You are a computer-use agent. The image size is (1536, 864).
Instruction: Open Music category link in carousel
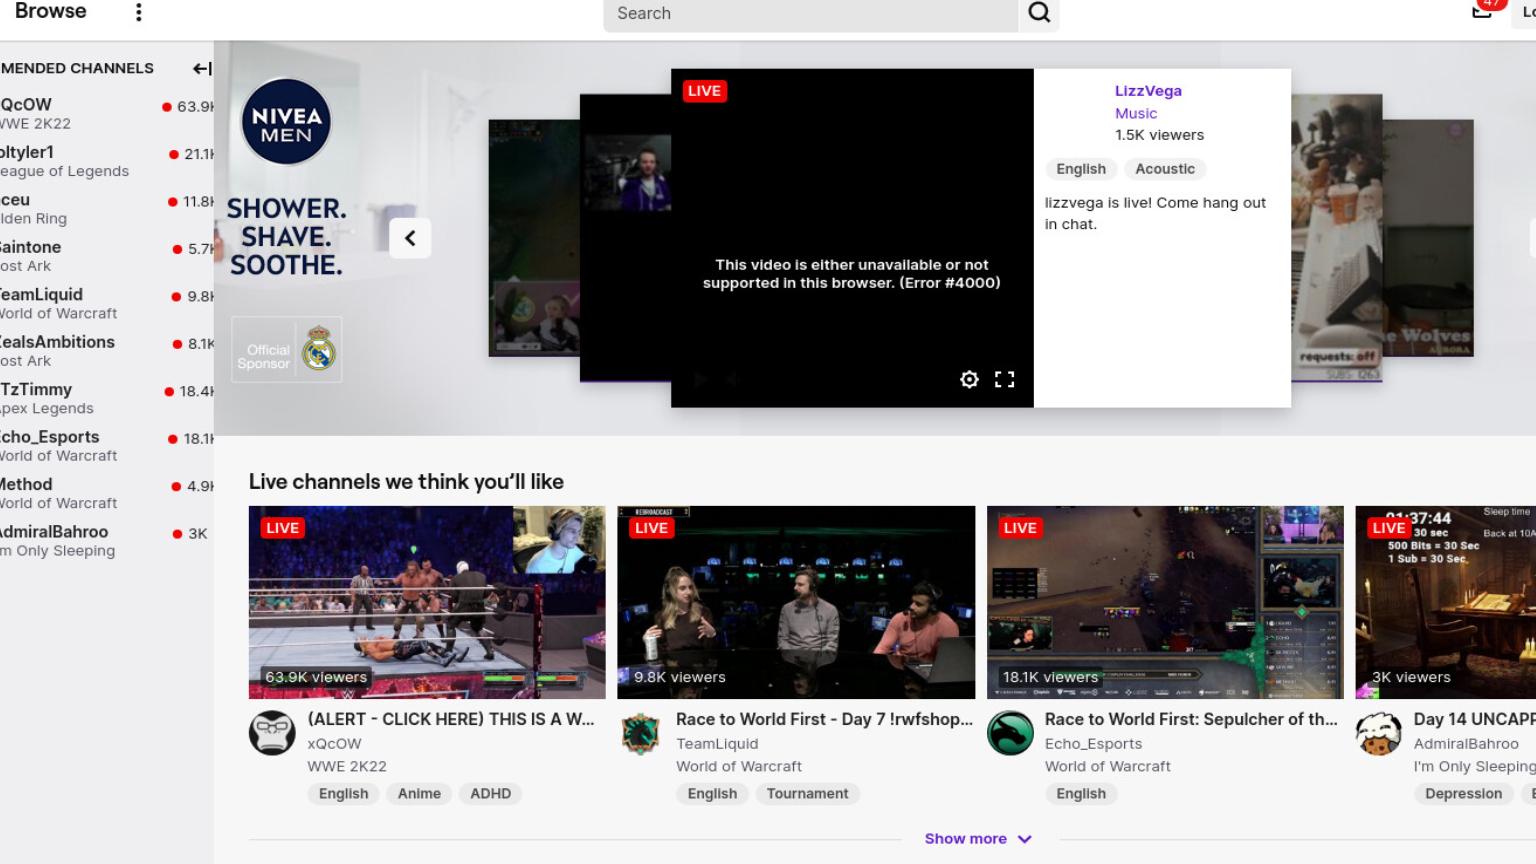coord(1136,113)
